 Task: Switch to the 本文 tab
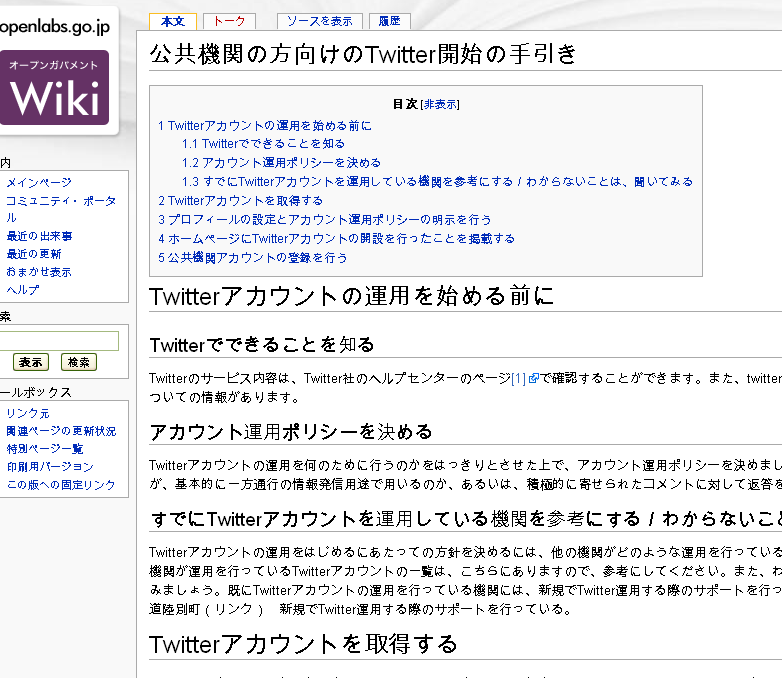coord(173,21)
